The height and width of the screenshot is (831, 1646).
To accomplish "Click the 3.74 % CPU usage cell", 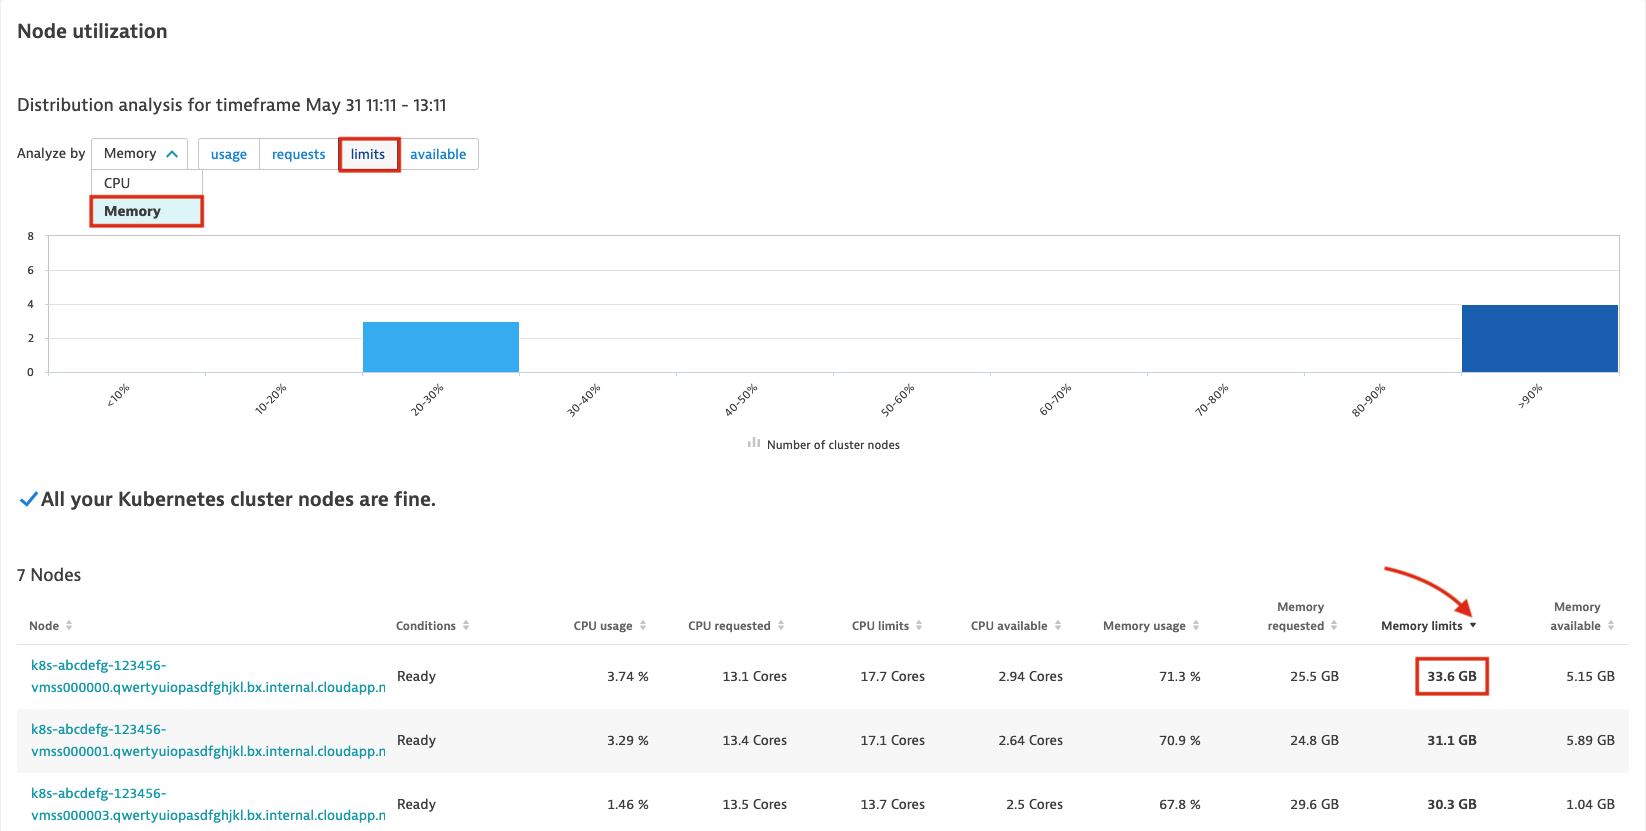I will click(x=628, y=676).
